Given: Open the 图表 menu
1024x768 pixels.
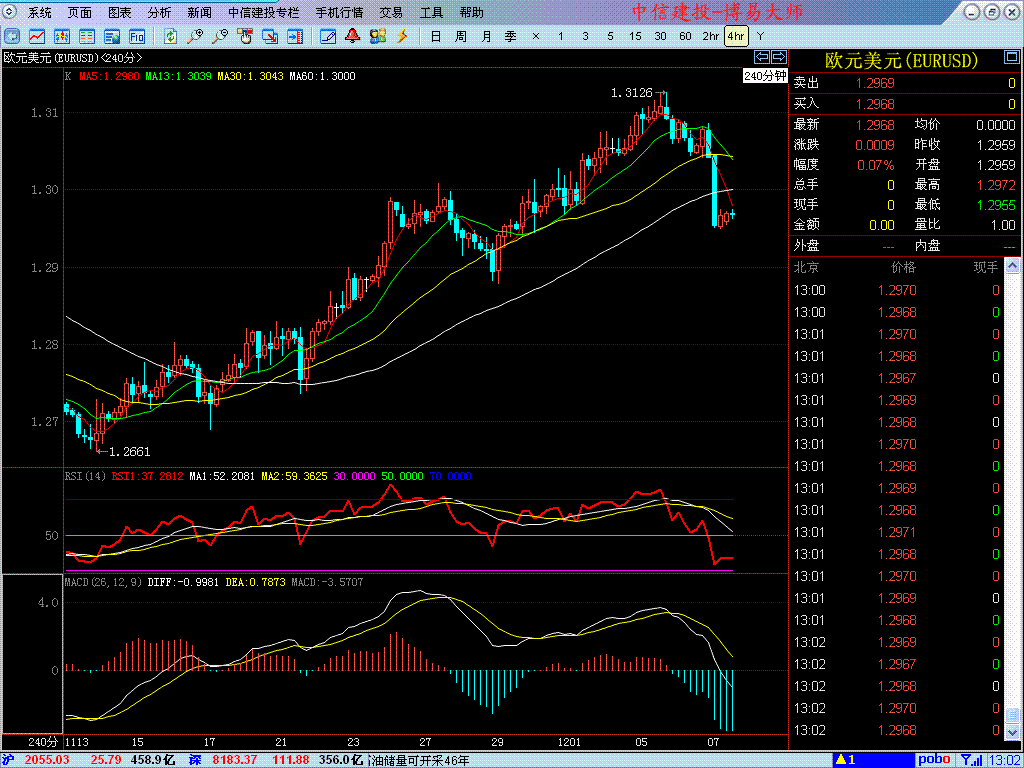Looking at the screenshot, I should pos(120,12).
